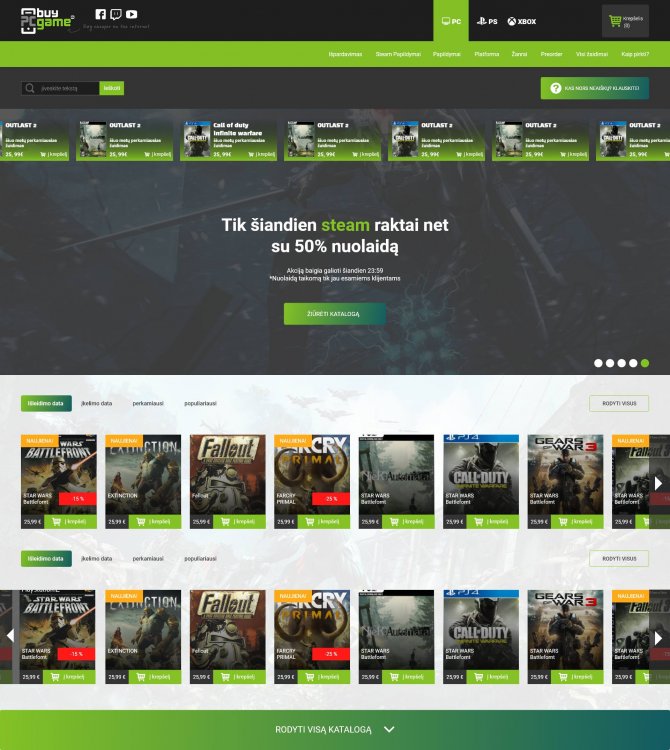This screenshot has height=750, width=670.
Task: Open the Facebook page icon
Action: [x=100, y=14]
